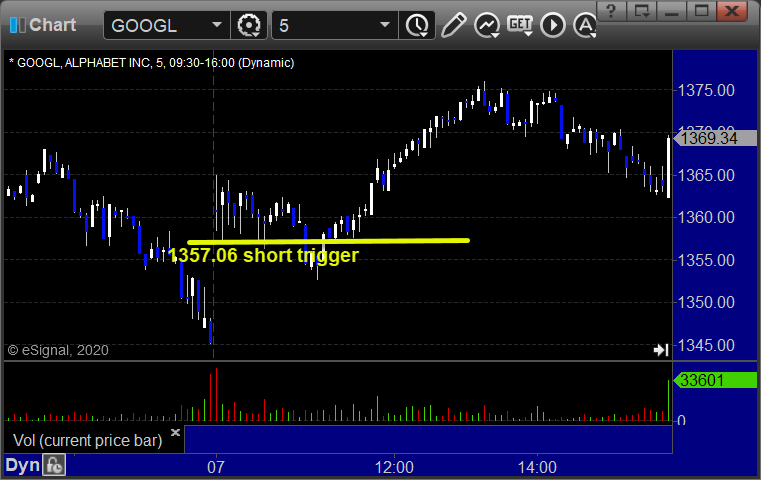
Task: Click the alerts A icon
Action: [x=585, y=25]
